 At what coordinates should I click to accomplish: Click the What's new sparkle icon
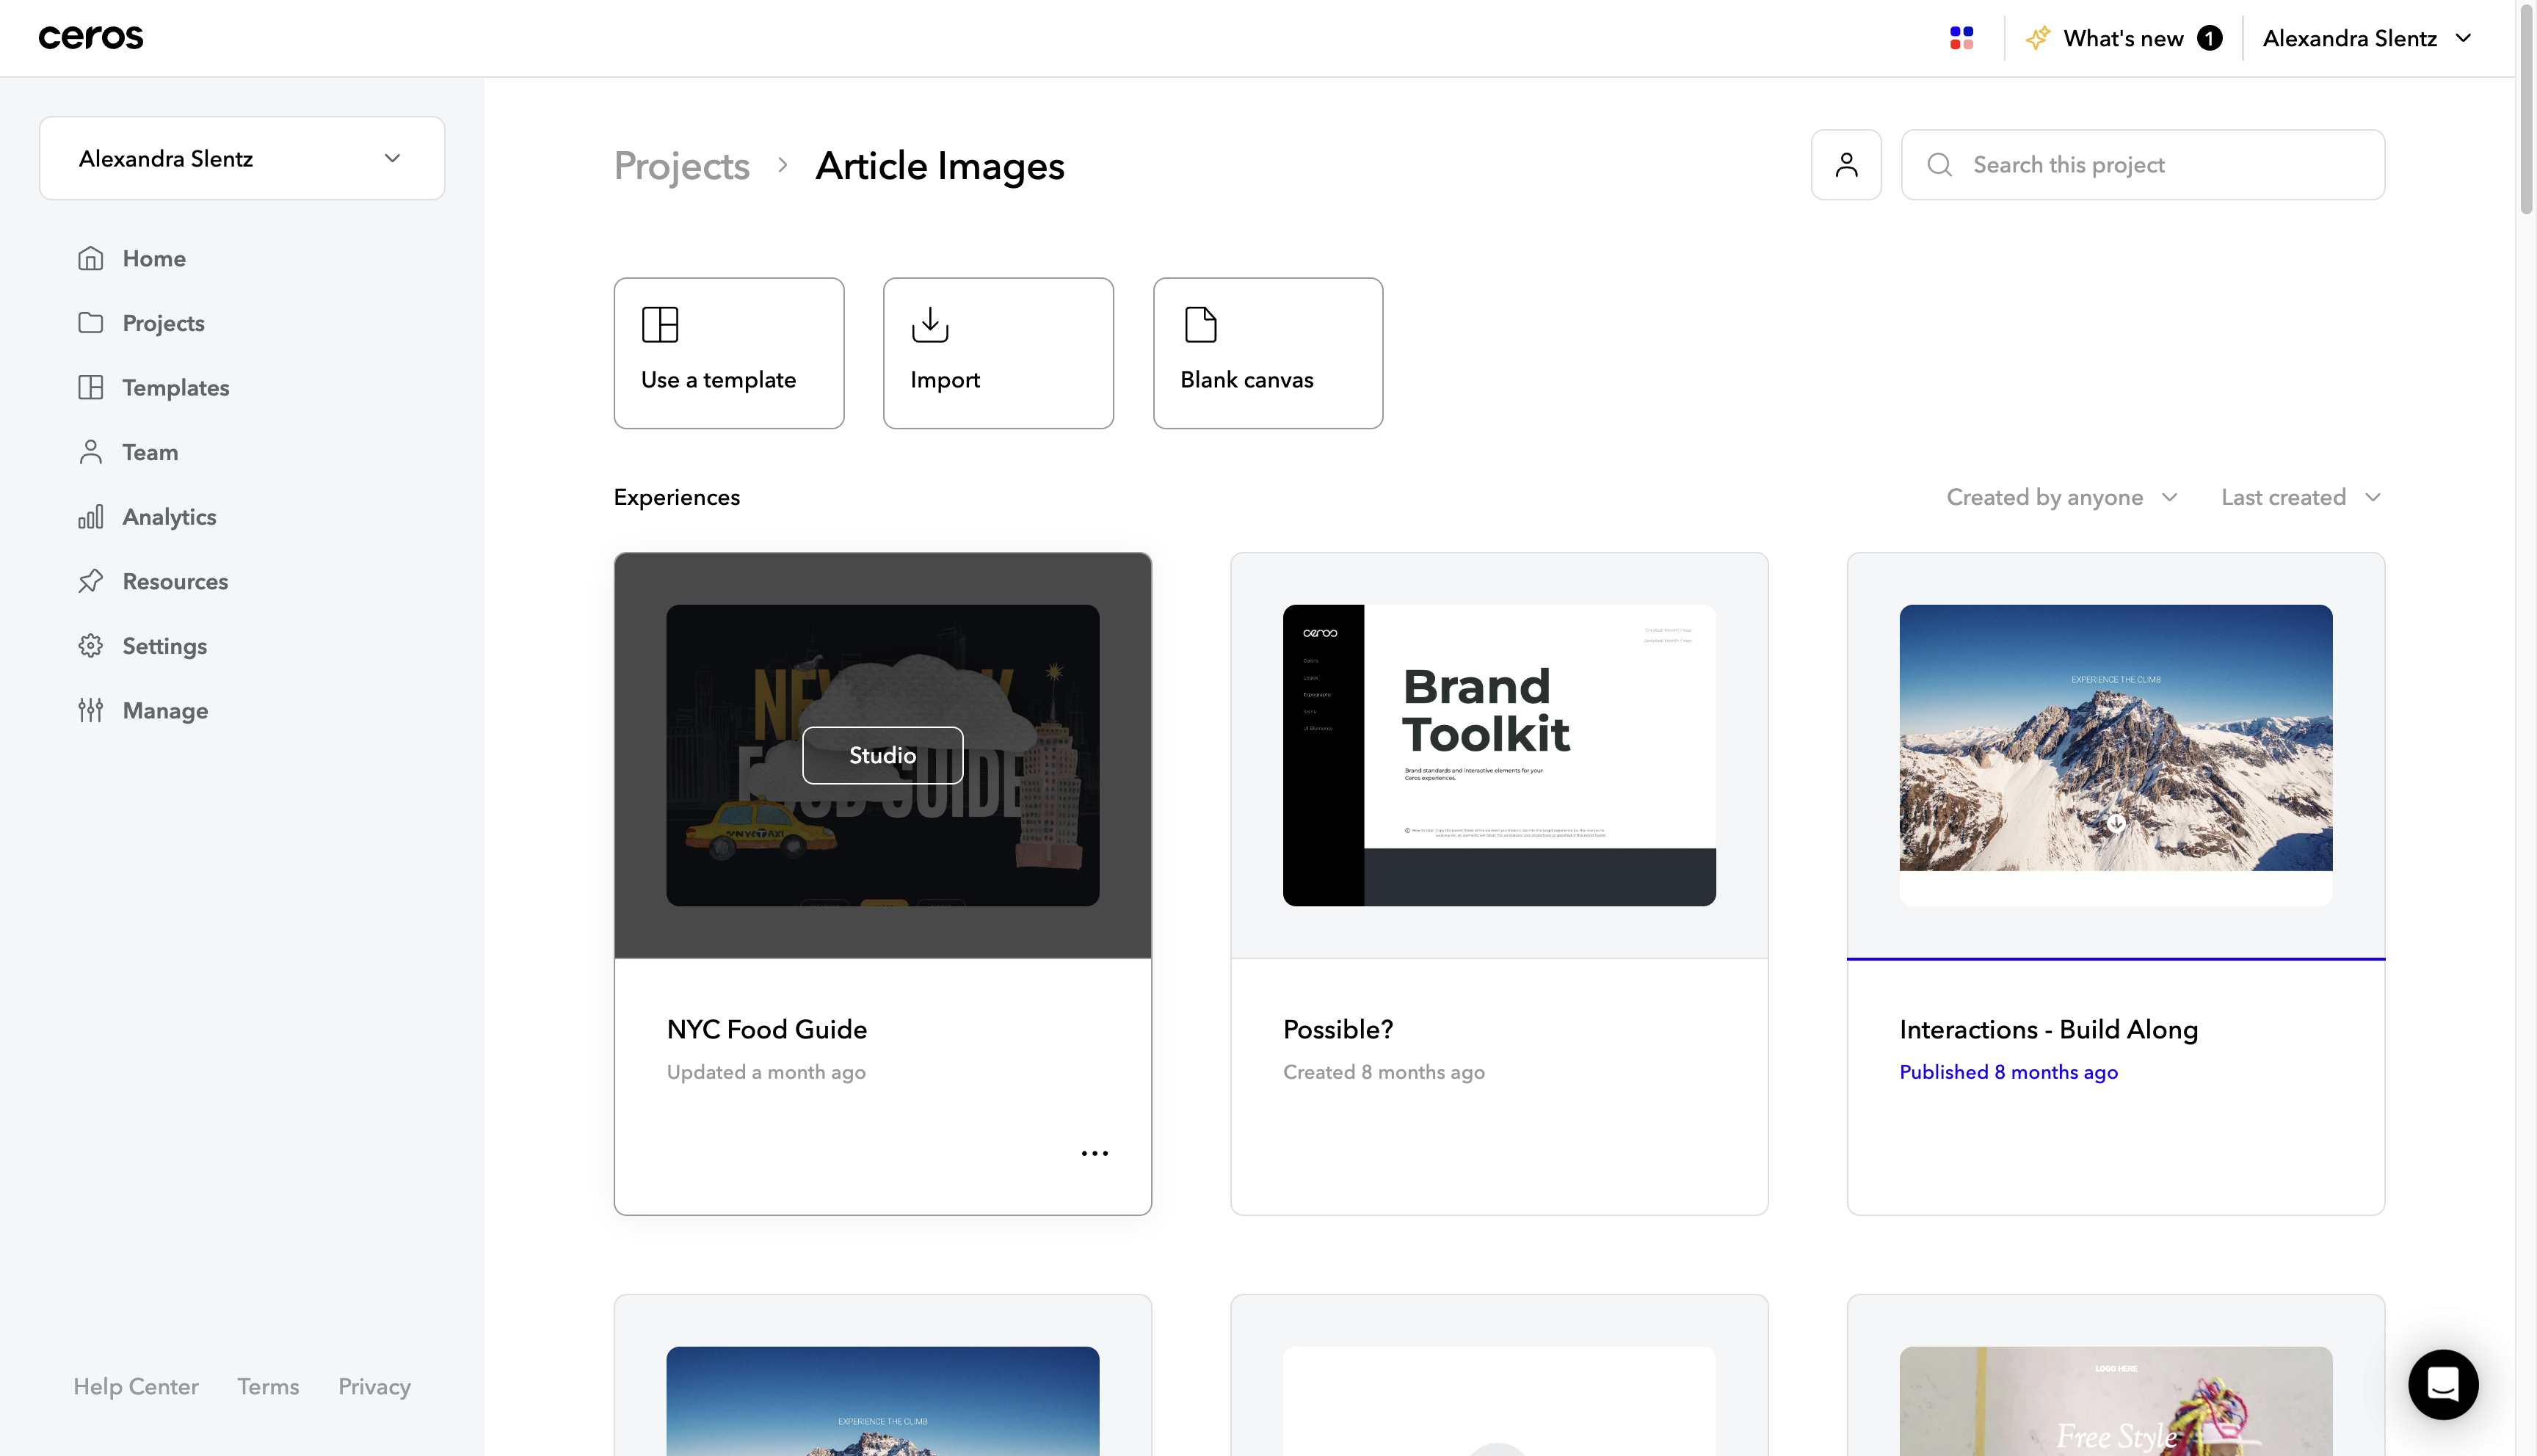pos(2038,38)
